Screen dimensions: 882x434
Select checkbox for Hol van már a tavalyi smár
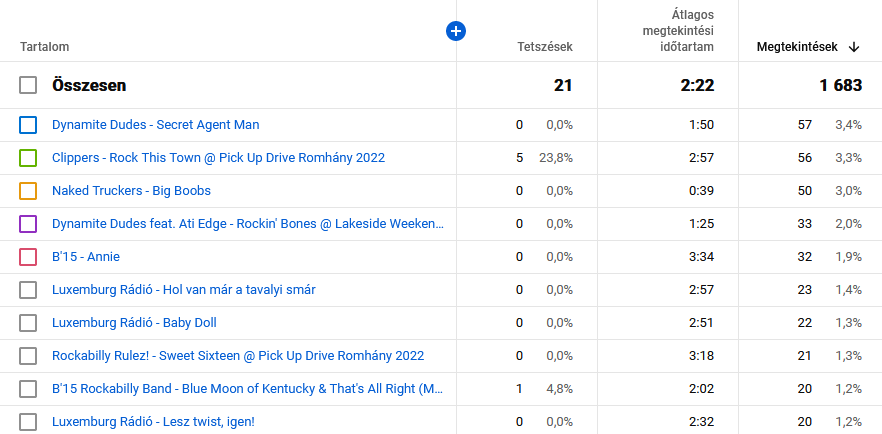(28, 290)
